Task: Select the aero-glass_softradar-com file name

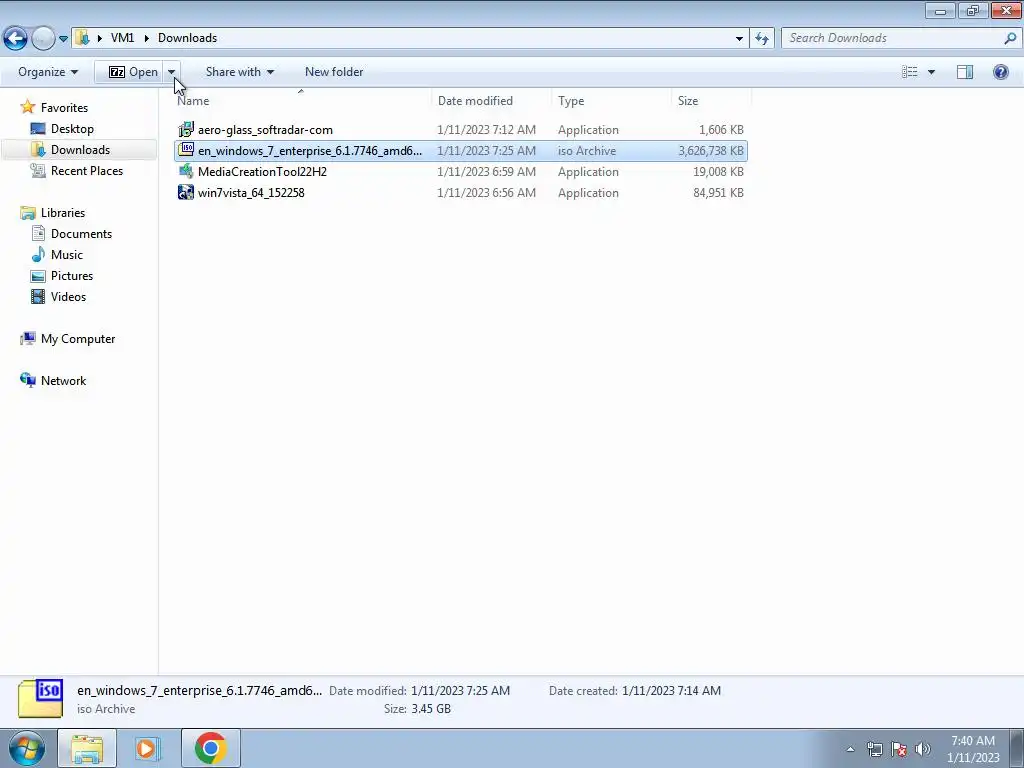Action: pos(265,129)
